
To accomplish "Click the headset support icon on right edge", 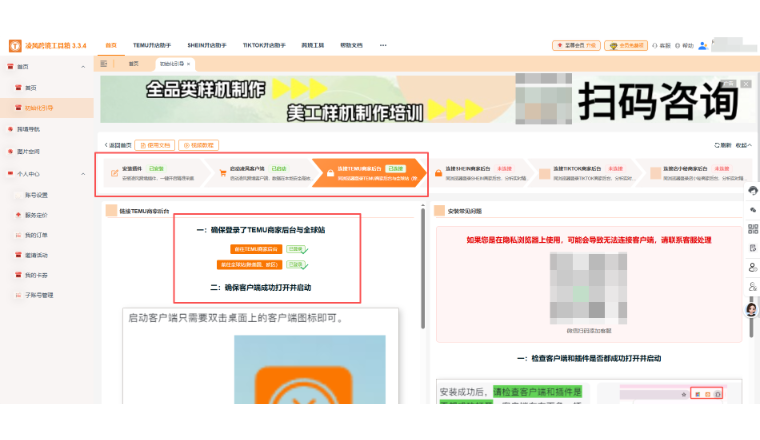I will (752, 190).
